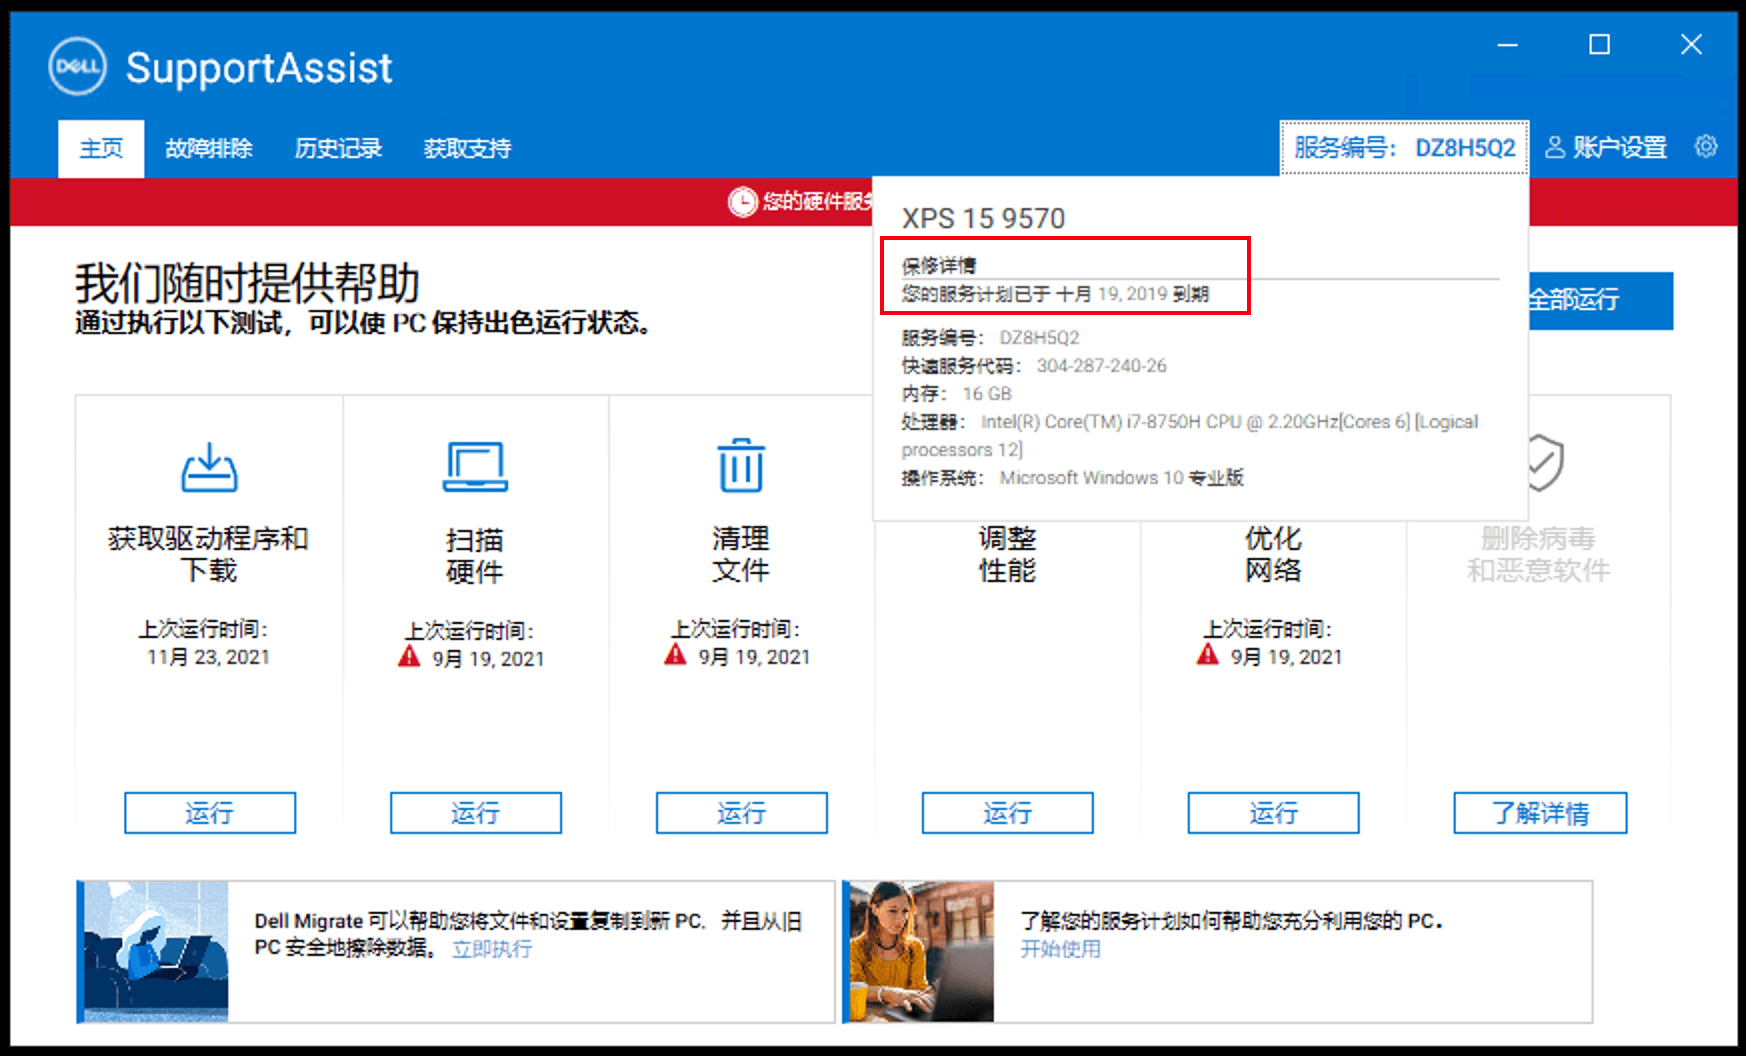The image size is (1746, 1056).
Task: Click the 我们随时提供帮助 heading
Action: (x=247, y=283)
